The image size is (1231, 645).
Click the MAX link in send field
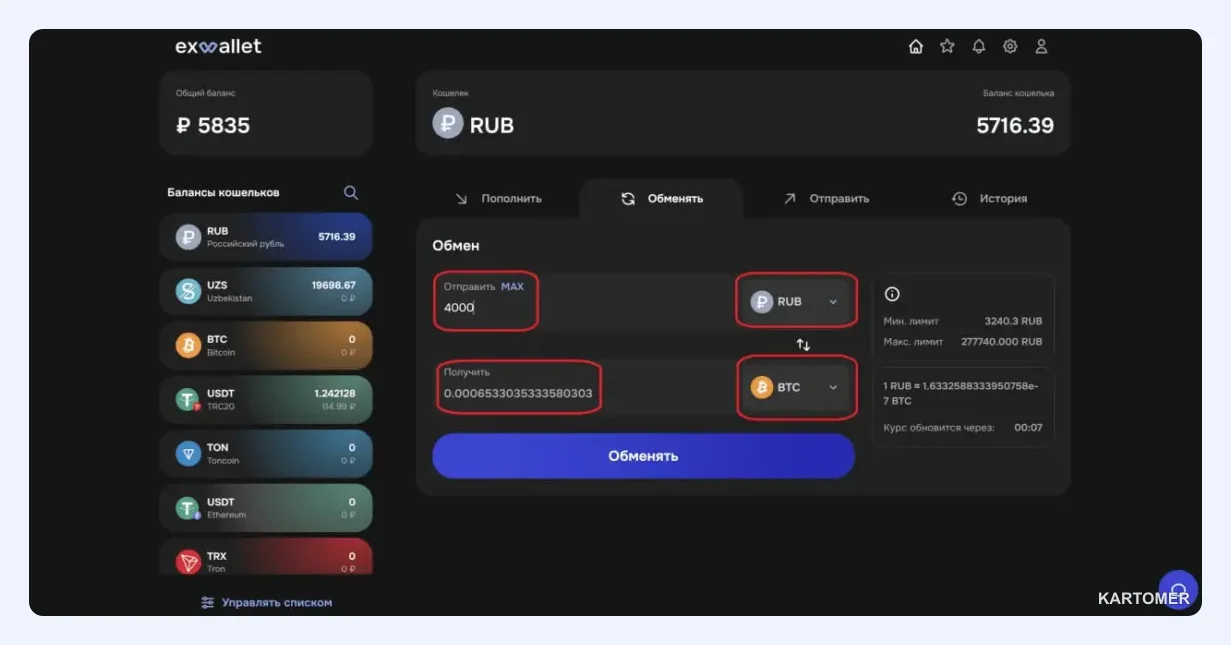512,287
